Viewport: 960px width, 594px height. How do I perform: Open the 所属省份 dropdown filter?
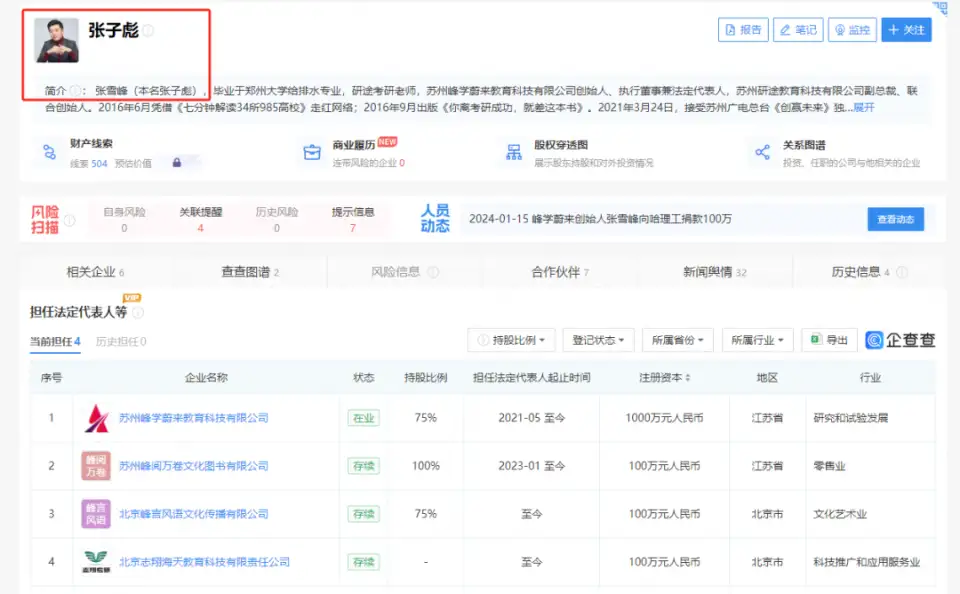coord(677,341)
